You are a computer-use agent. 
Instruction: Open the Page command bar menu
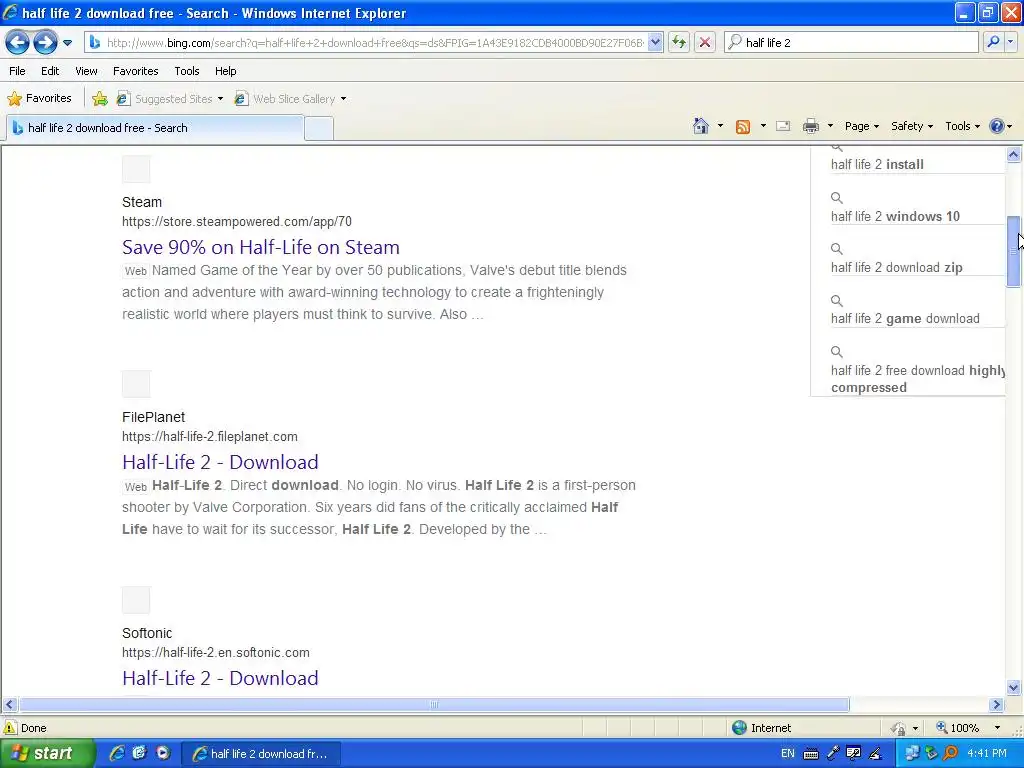point(861,126)
